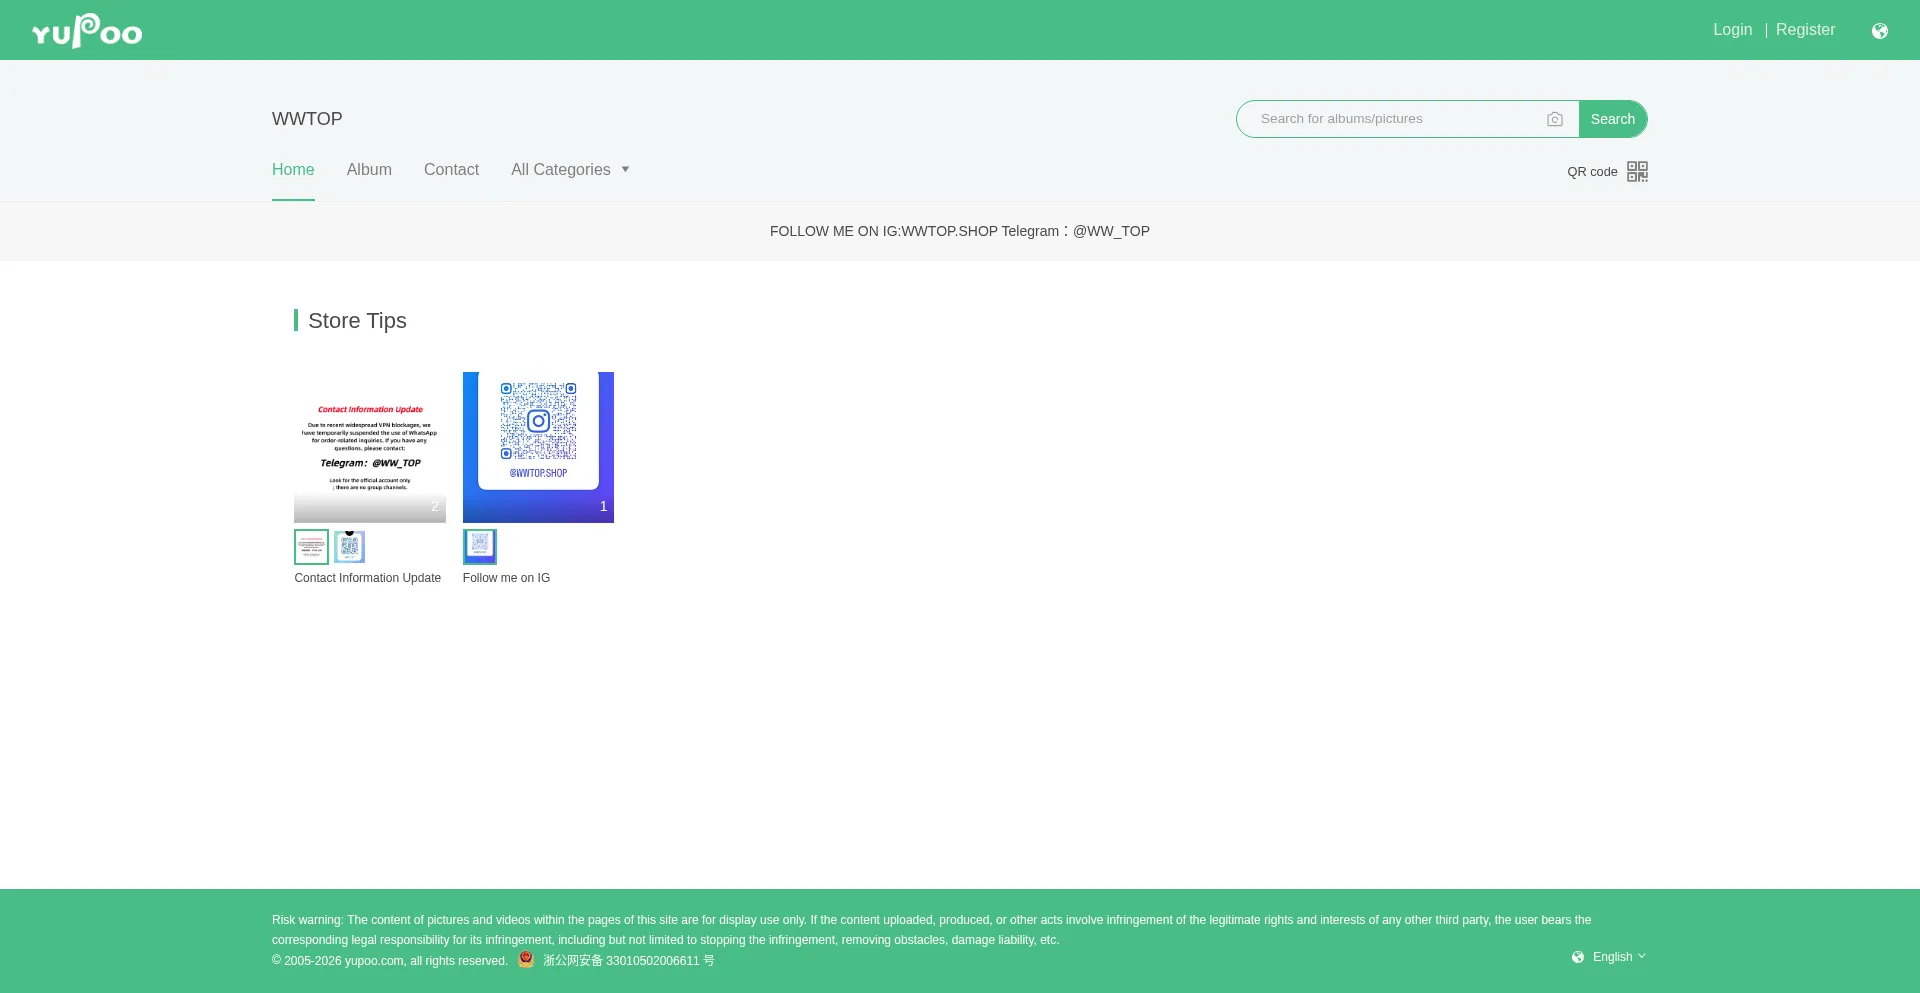Open the Follow me on IG album title
This screenshot has height=993, width=1920.
(x=506, y=578)
